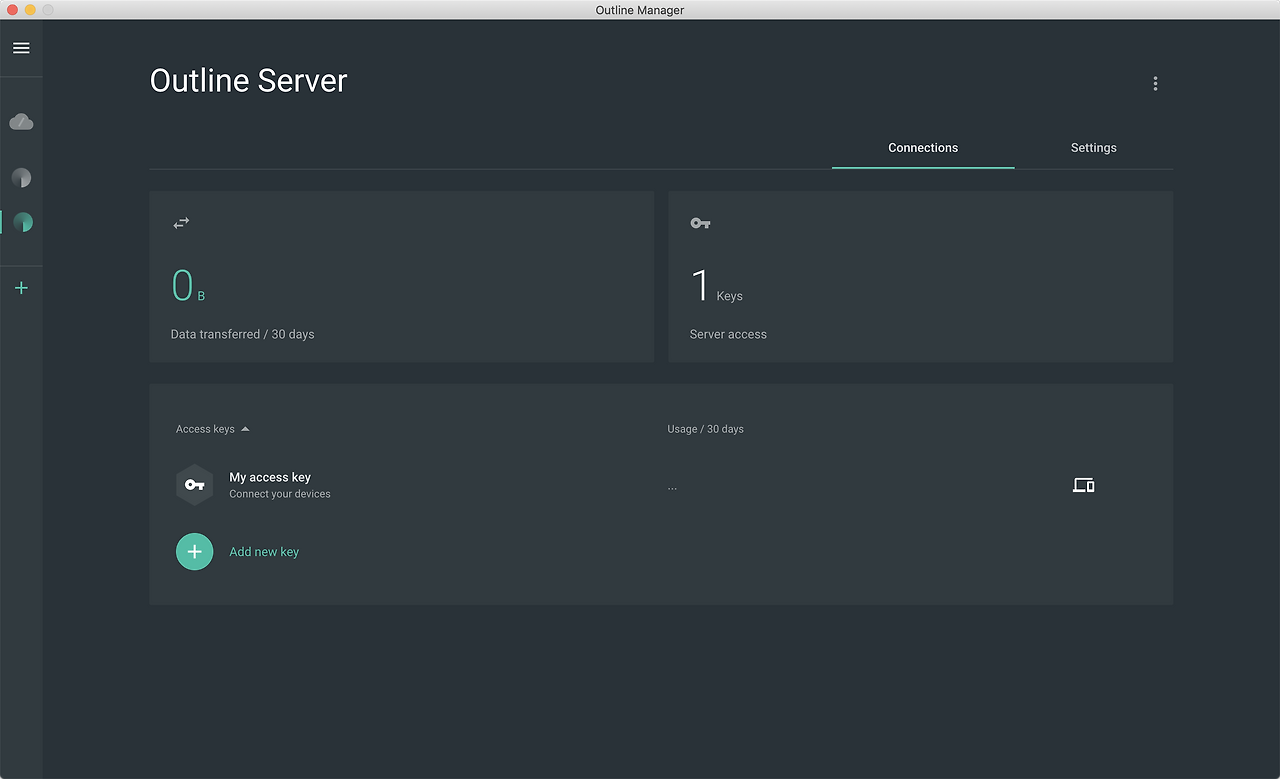Click the green plus circle to add key
The width and height of the screenshot is (1280, 779).
click(194, 551)
